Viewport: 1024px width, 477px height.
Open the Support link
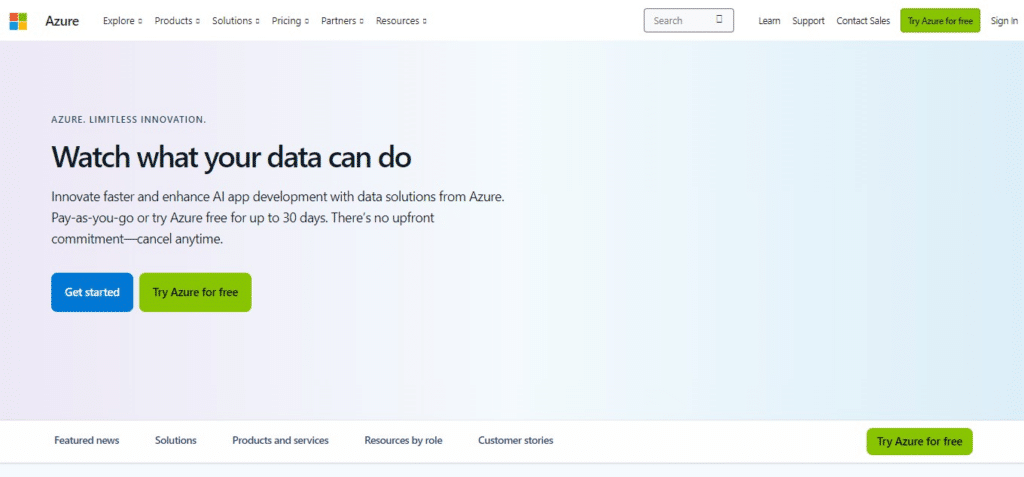(x=808, y=21)
